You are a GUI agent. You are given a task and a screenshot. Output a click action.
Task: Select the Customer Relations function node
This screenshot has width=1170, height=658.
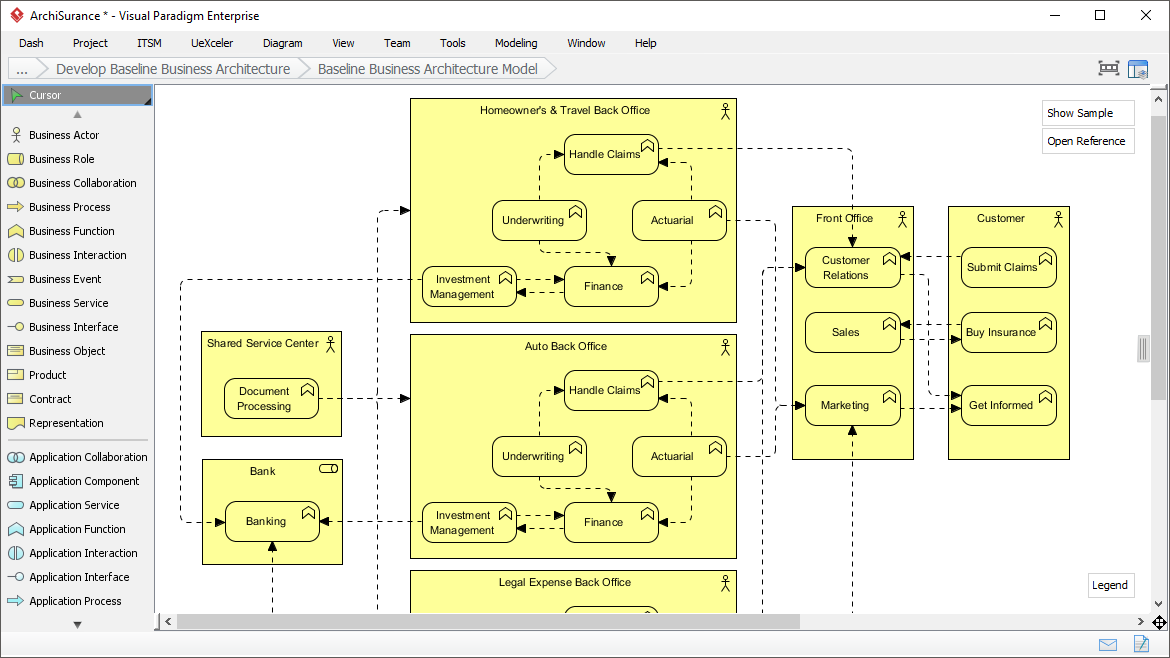(x=853, y=268)
